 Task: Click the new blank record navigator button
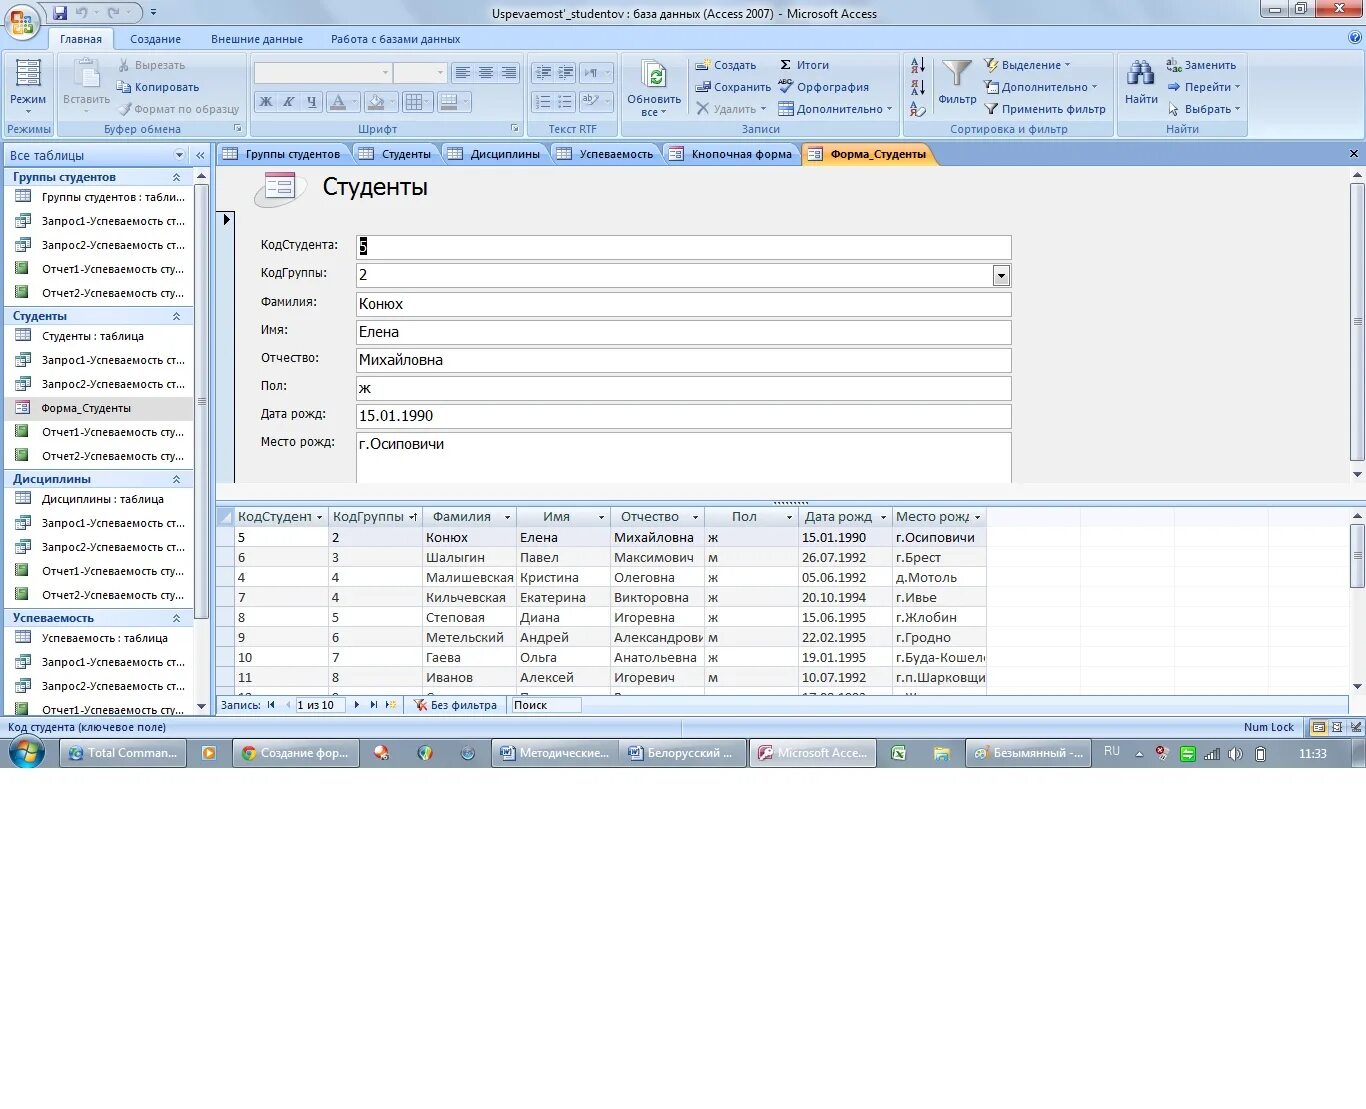pyautogui.click(x=391, y=705)
